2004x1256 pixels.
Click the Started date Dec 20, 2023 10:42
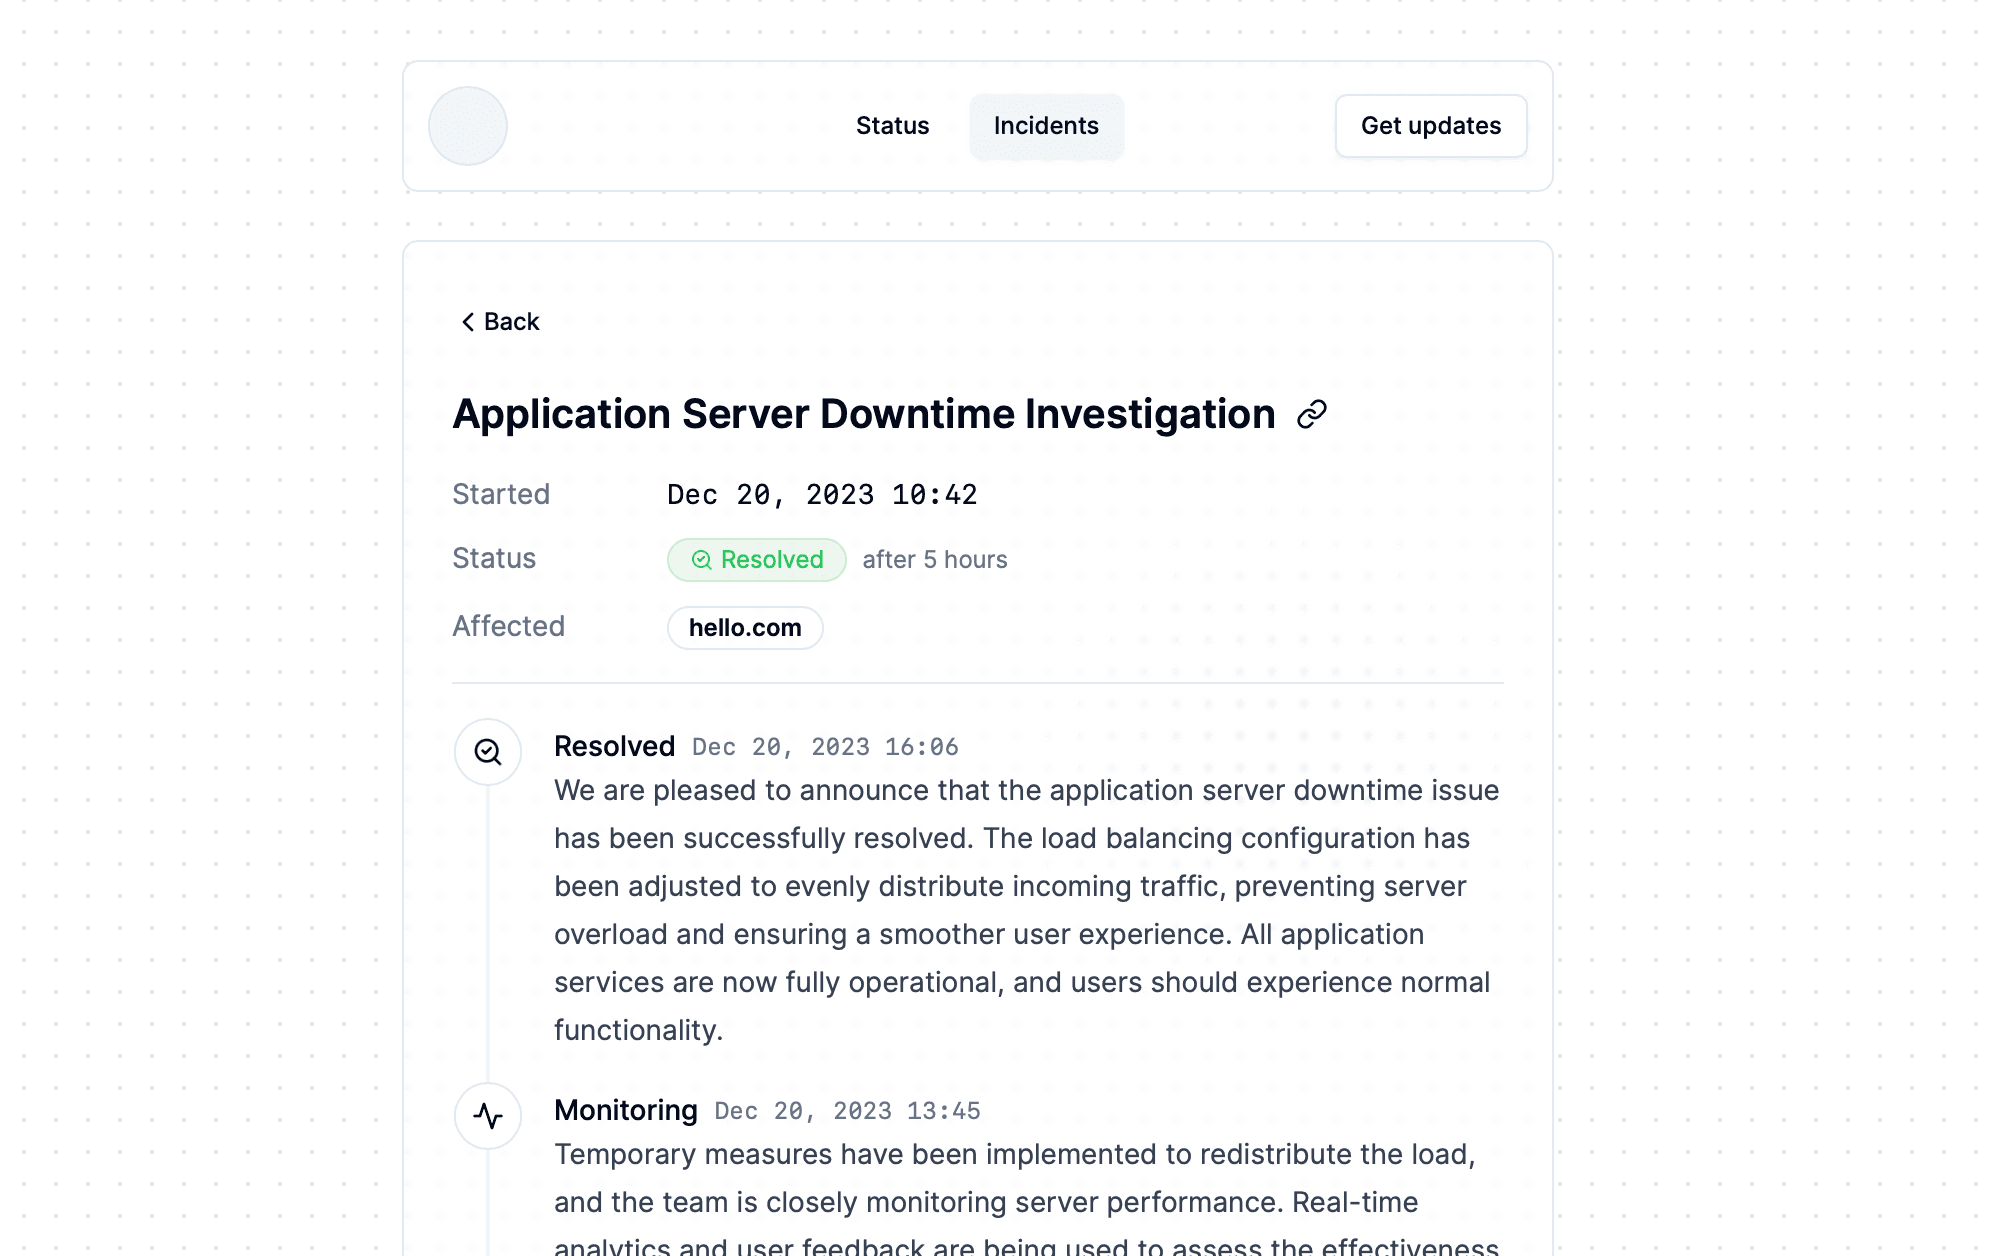point(822,494)
